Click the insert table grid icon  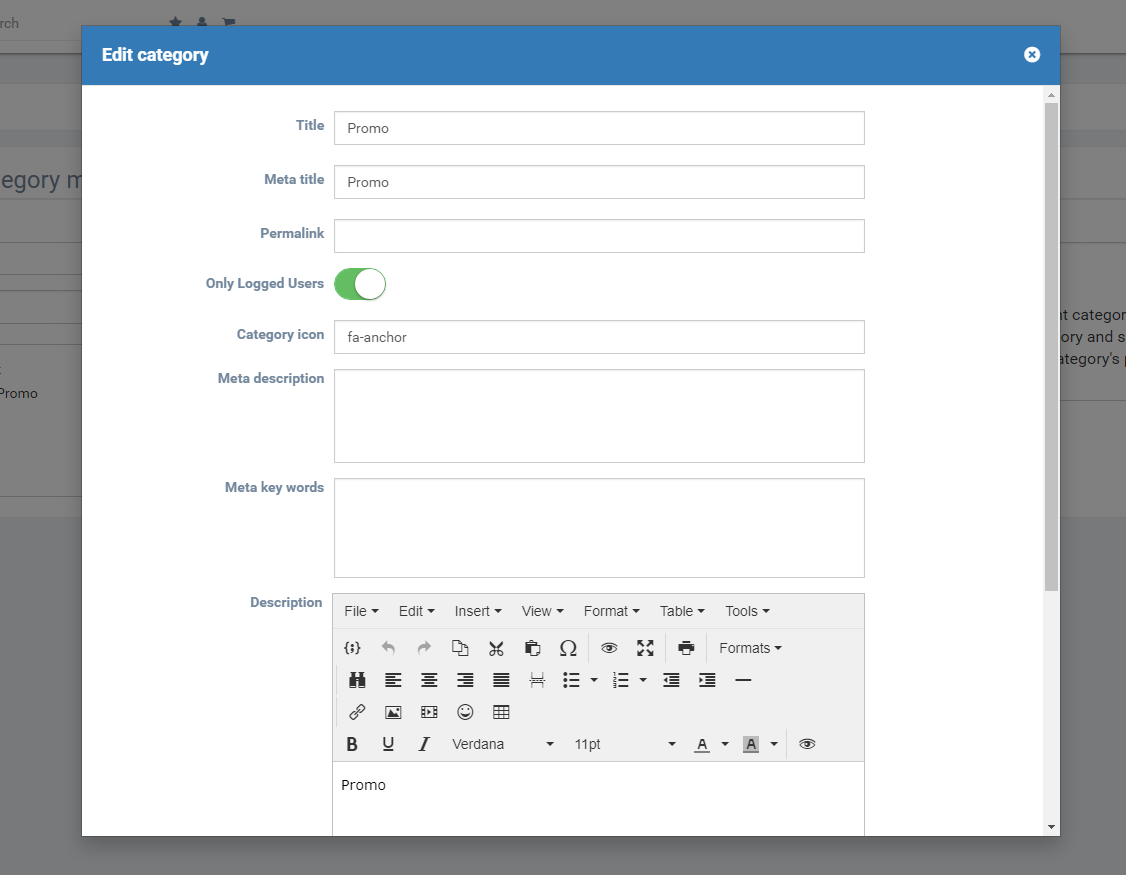click(x=501, y=712)
